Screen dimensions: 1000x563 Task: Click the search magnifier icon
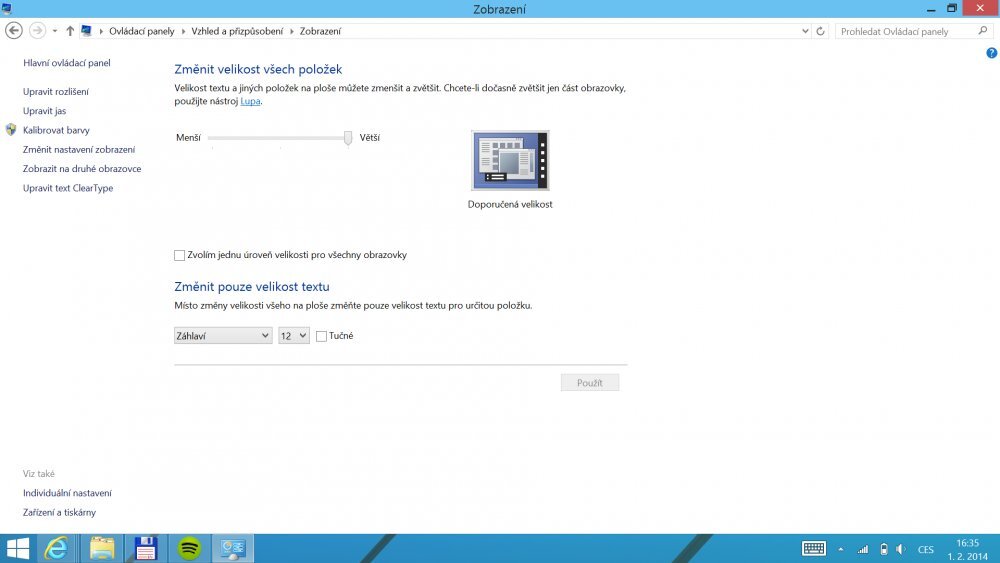pyautogui.click(x=983, y=31)
